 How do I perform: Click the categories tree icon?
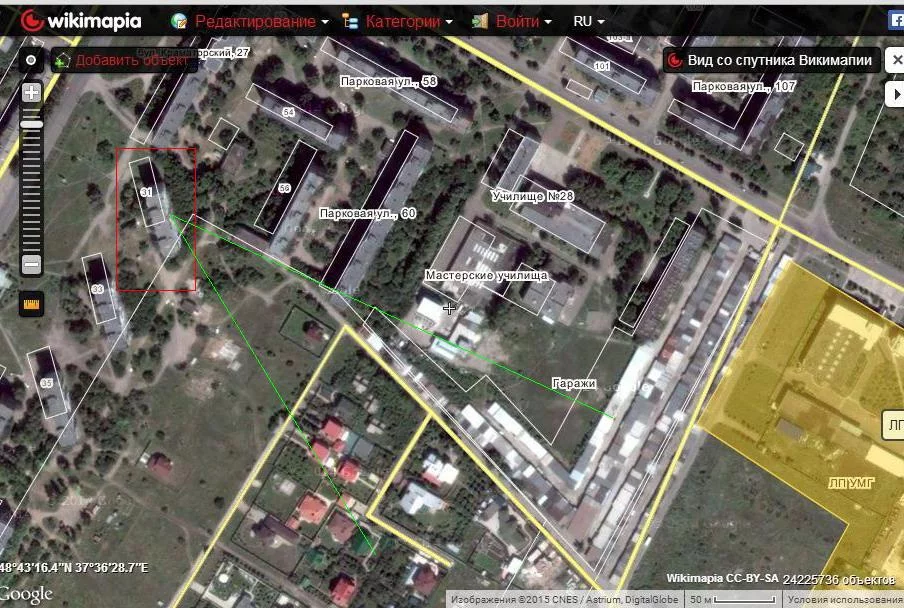pos(350,21)
